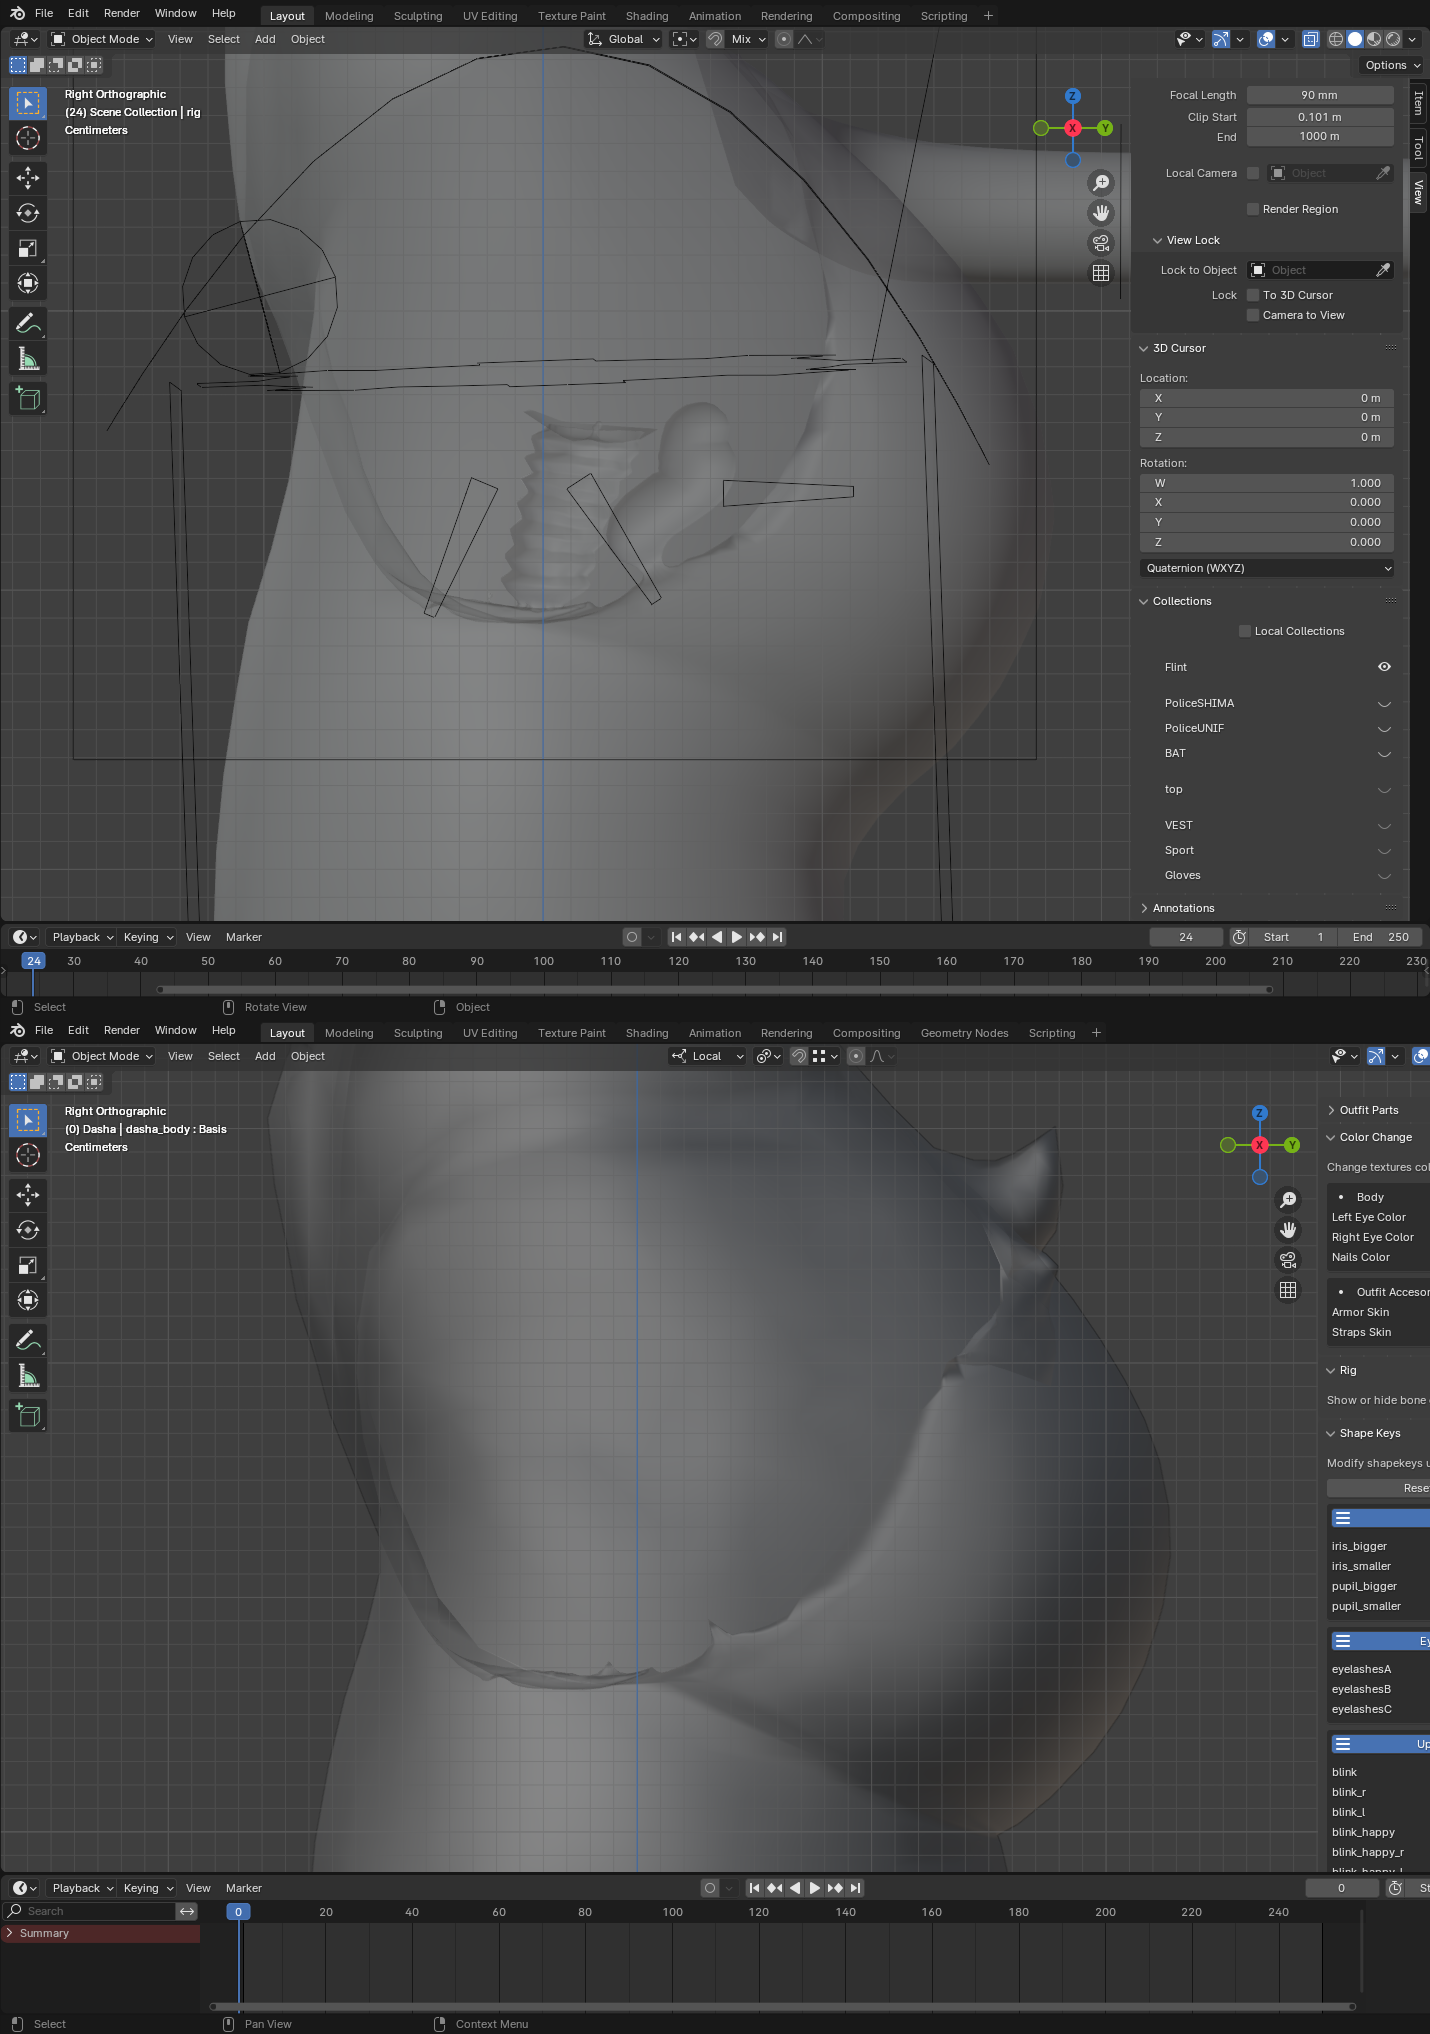The width and height of the screenshot is (1430, 2034).
Task: Select the Rotate tool in top viewport
Action: pyautogui.click(x=28, y=213)
